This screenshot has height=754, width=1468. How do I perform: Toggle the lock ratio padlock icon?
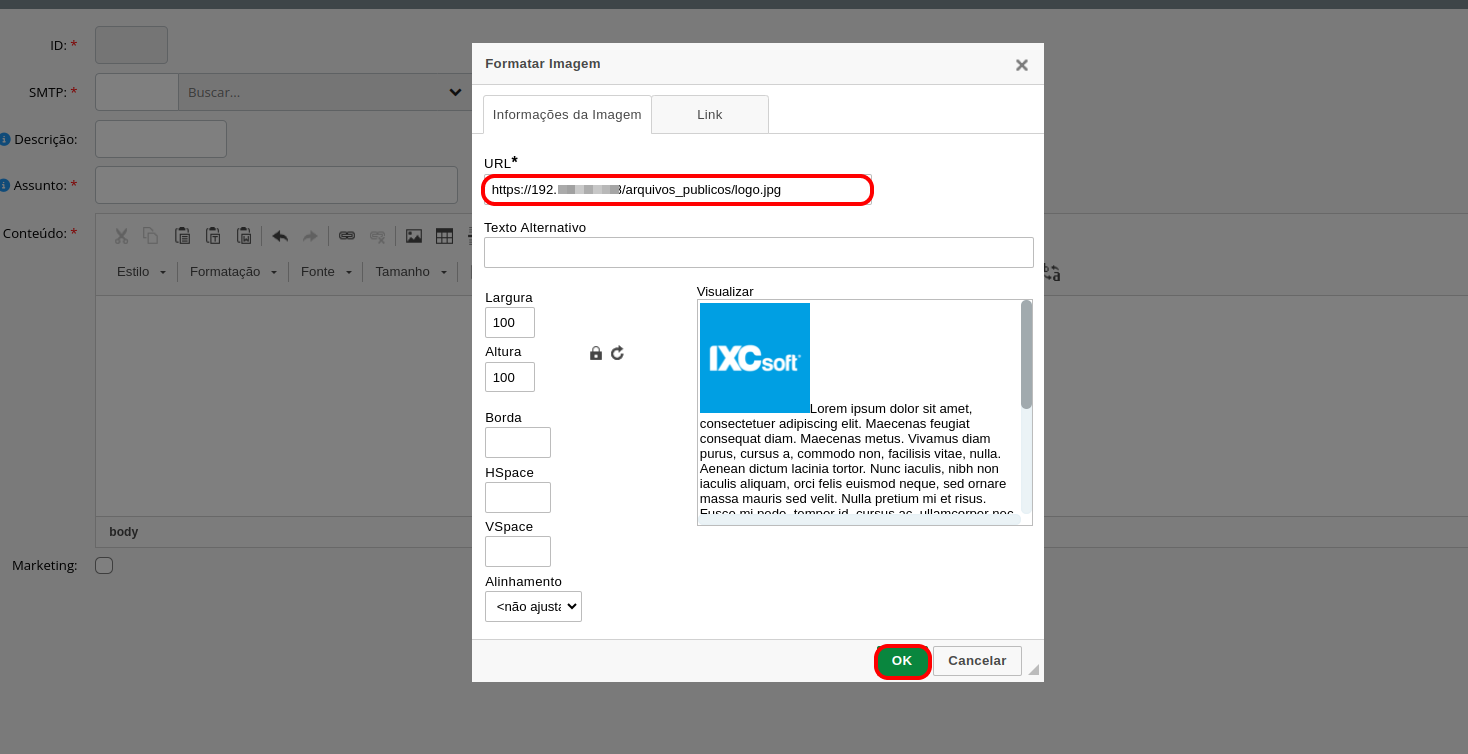[x=596, y=353]
